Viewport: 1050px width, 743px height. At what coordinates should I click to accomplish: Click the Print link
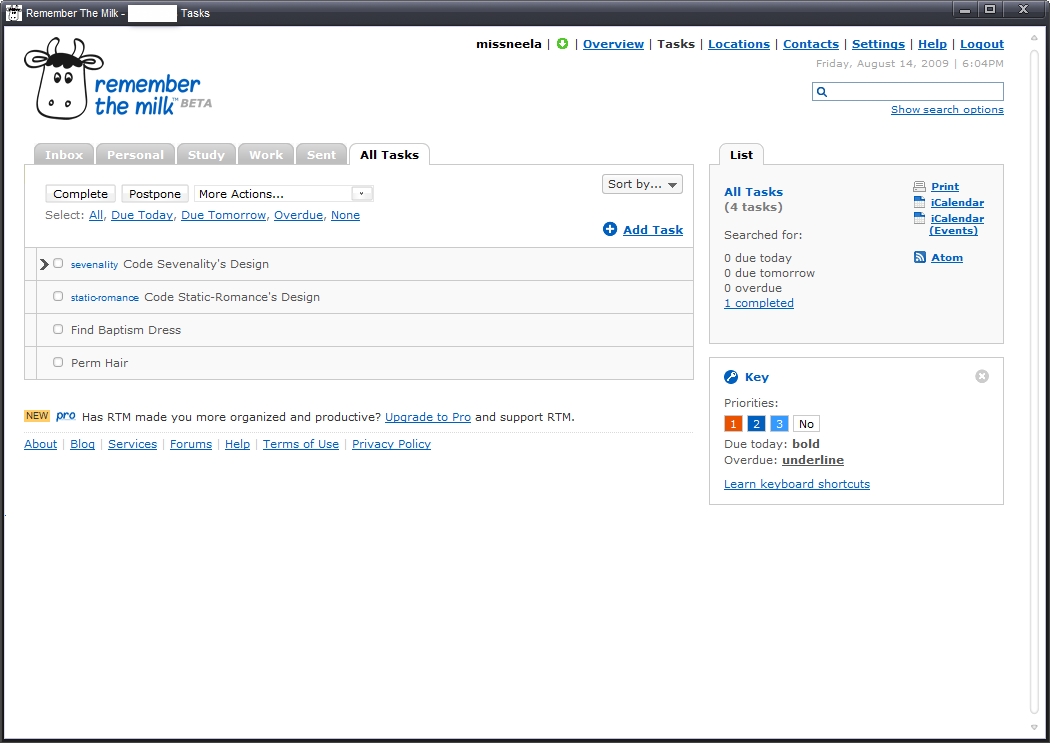point(945,186)
